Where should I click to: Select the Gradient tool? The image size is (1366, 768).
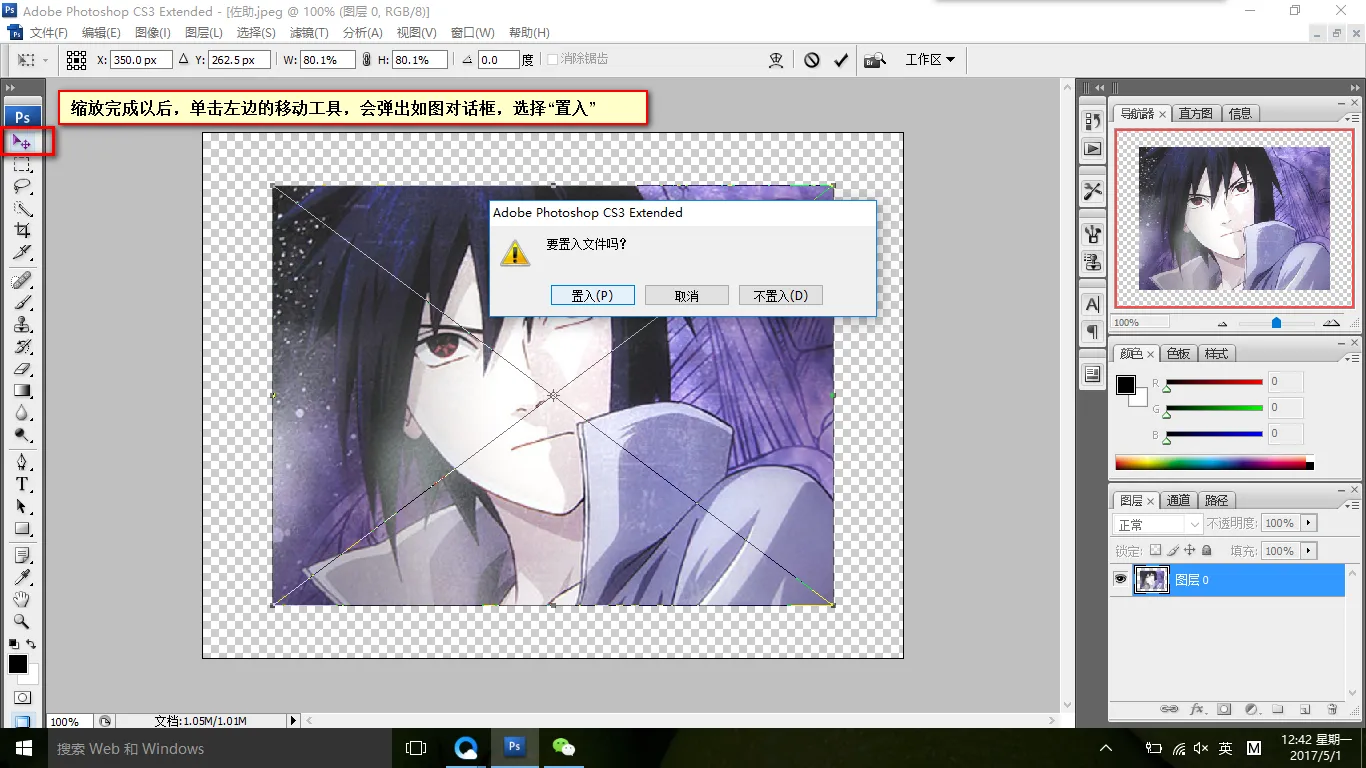pyautogui.click(x=22, y=390)
